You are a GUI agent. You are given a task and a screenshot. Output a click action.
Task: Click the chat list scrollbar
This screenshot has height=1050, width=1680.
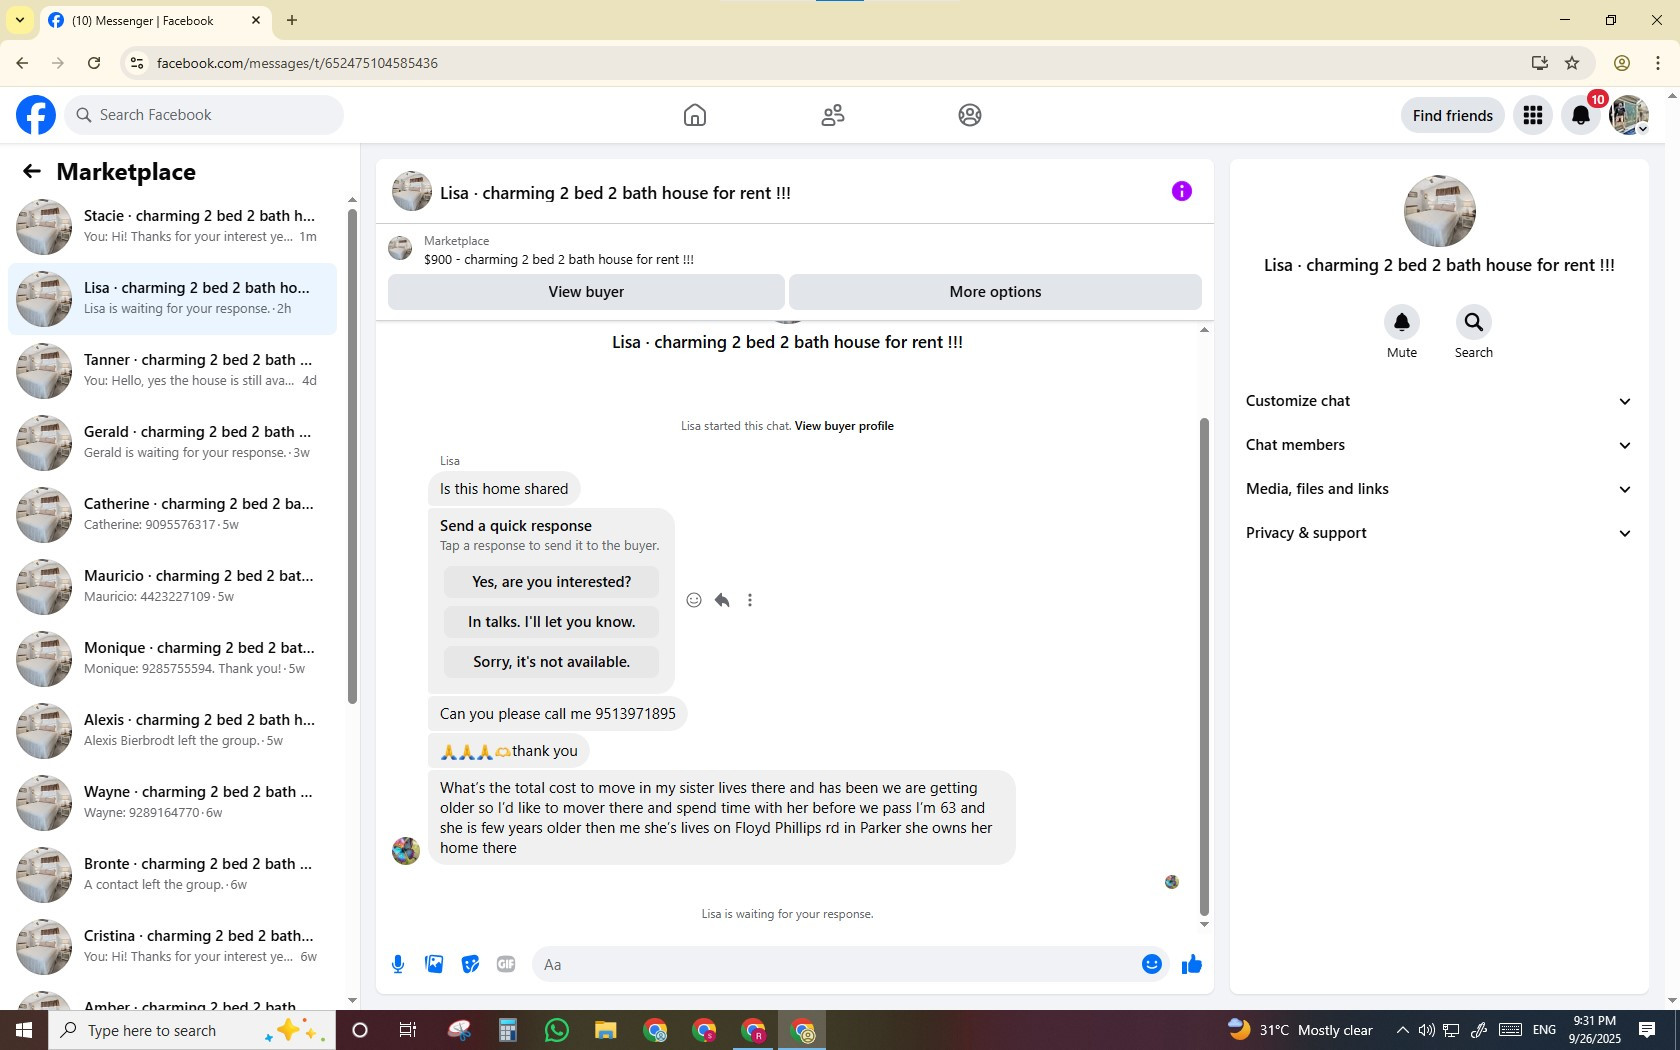click(x=352, y=455)
